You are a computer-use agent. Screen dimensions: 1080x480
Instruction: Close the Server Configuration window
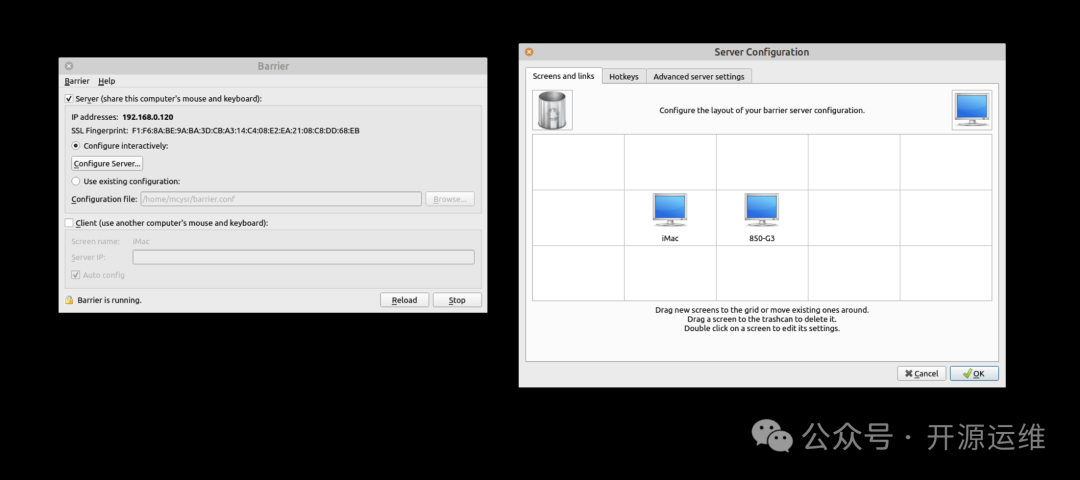[x=529, y=52]
